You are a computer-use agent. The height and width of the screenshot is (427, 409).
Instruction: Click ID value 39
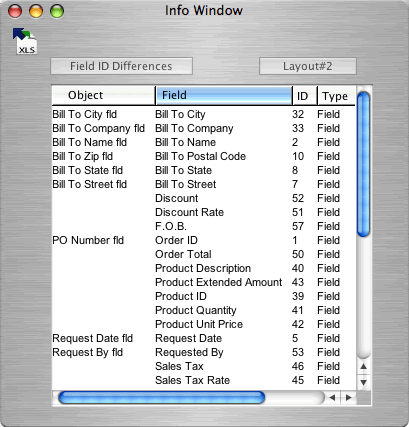click(298, 296)
